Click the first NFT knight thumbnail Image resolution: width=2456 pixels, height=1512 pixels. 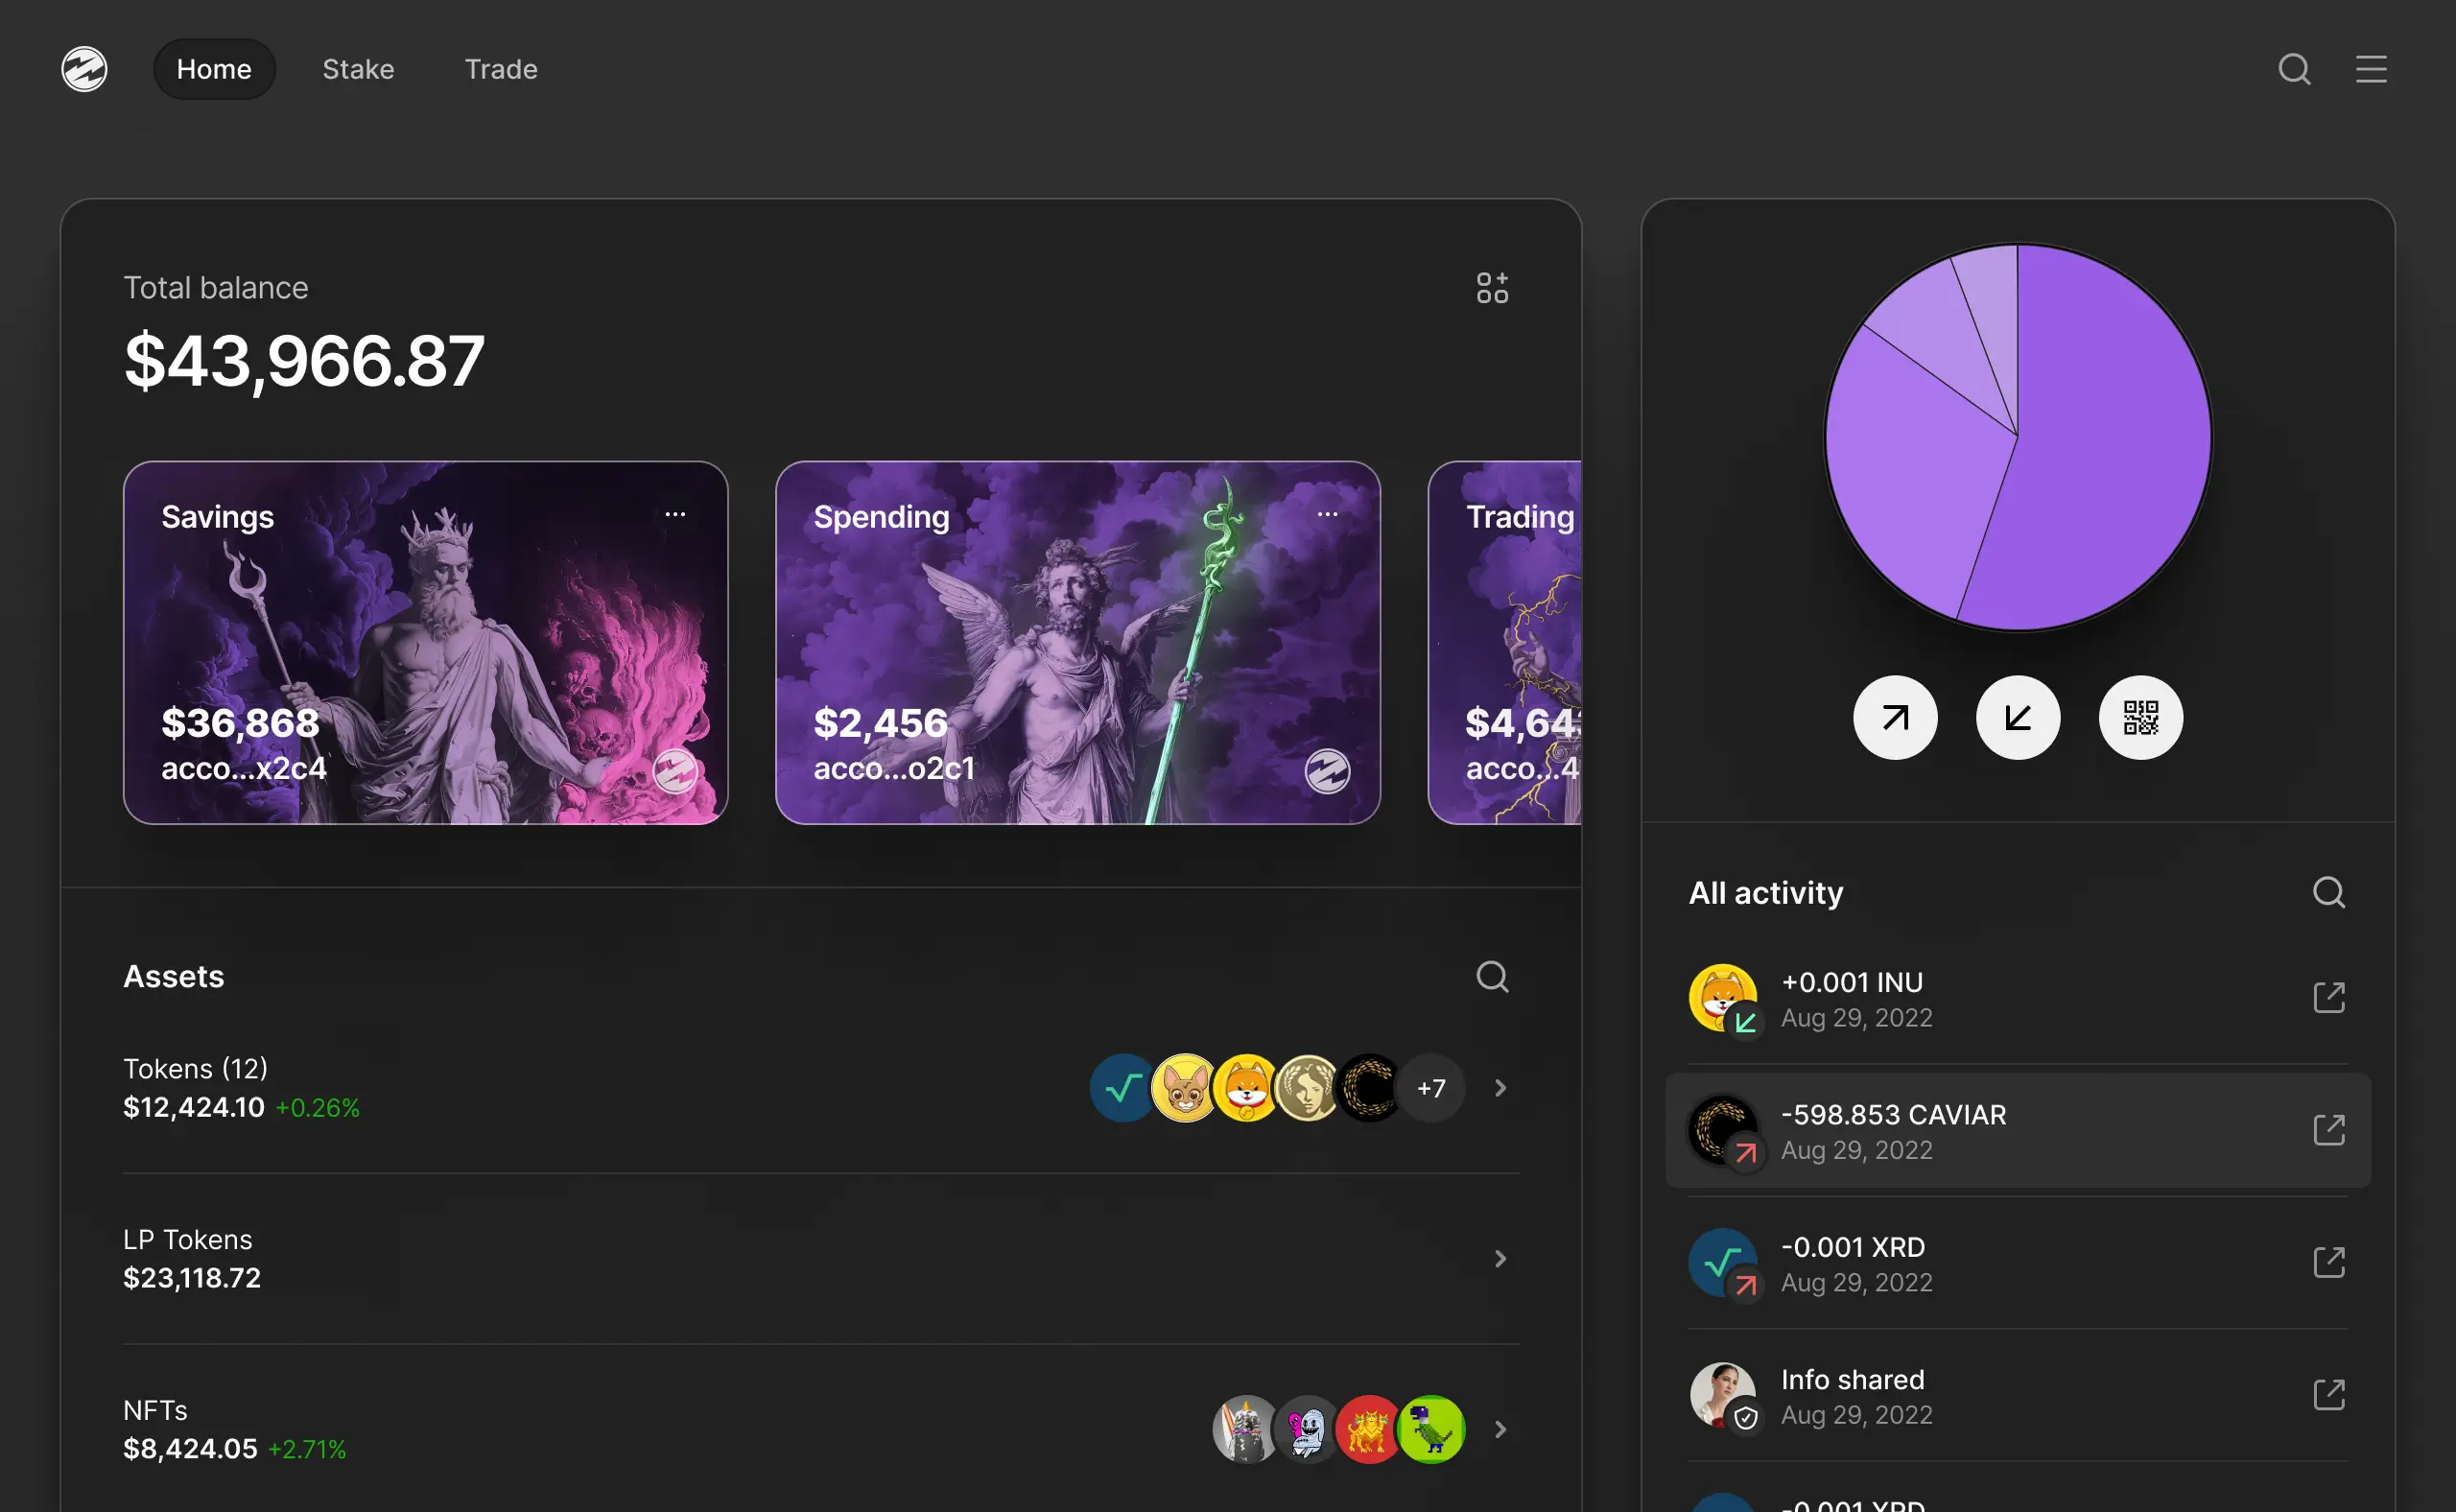click(1246, 1430)
